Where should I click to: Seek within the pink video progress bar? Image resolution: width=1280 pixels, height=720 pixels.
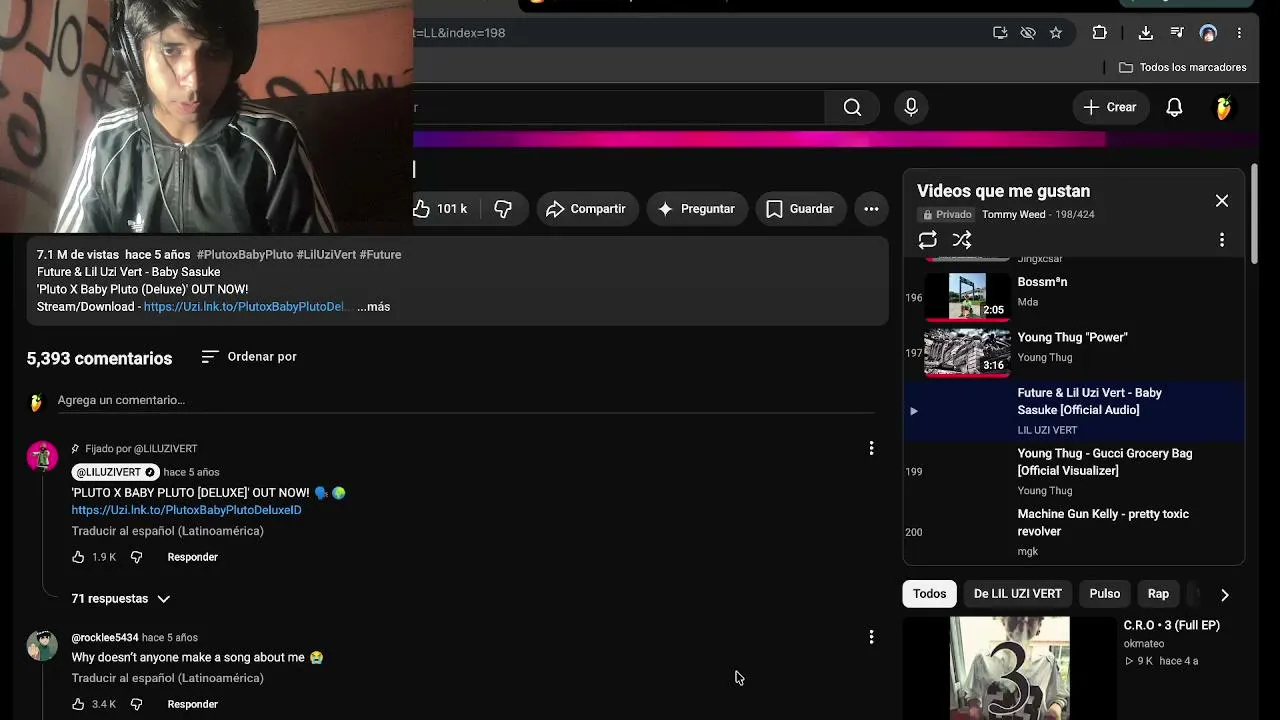(760, 140)
